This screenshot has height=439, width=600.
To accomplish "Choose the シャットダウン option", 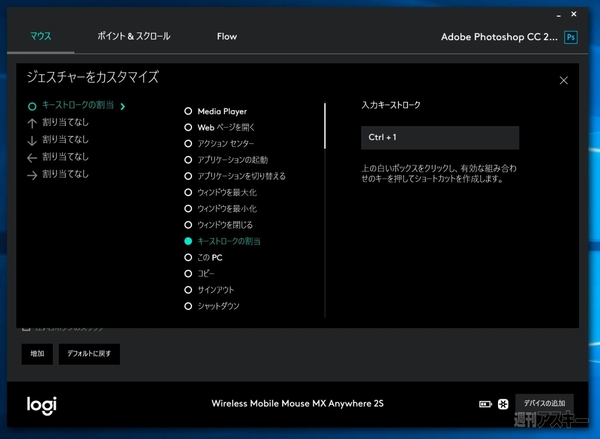I will pos(212,306).
